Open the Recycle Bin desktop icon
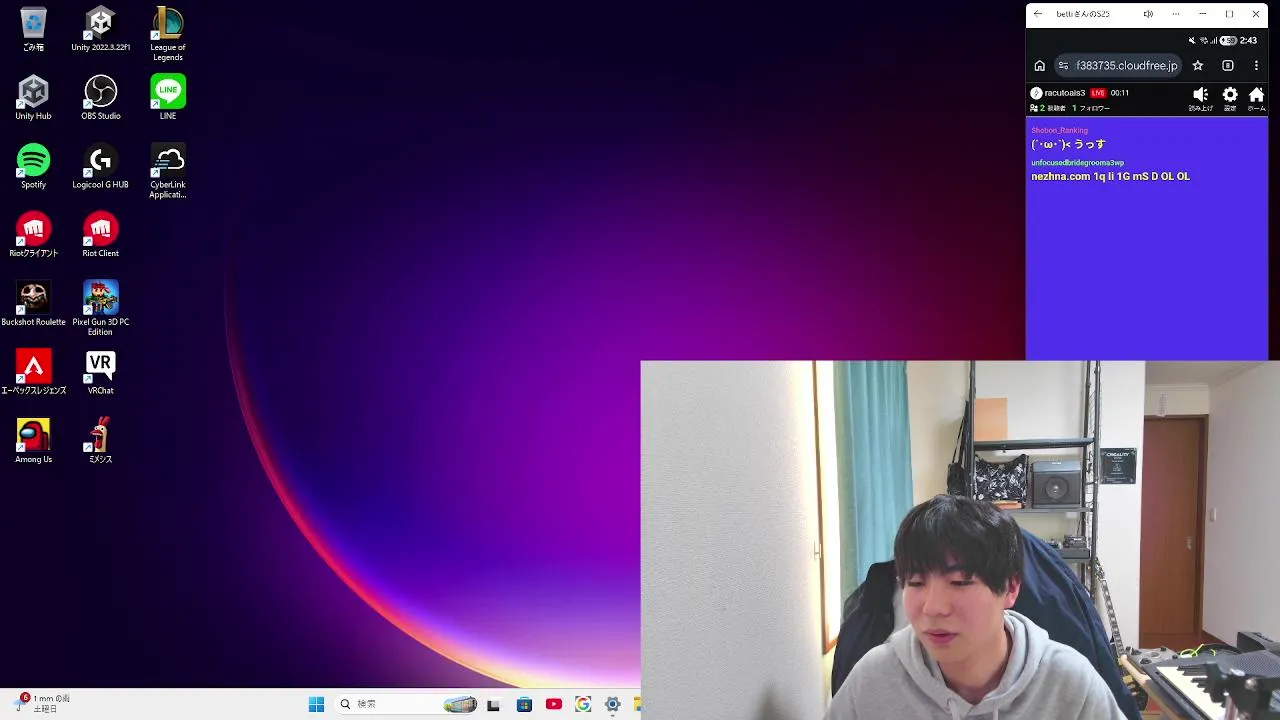Screen dimensions: 1280x720 (33, 29)
